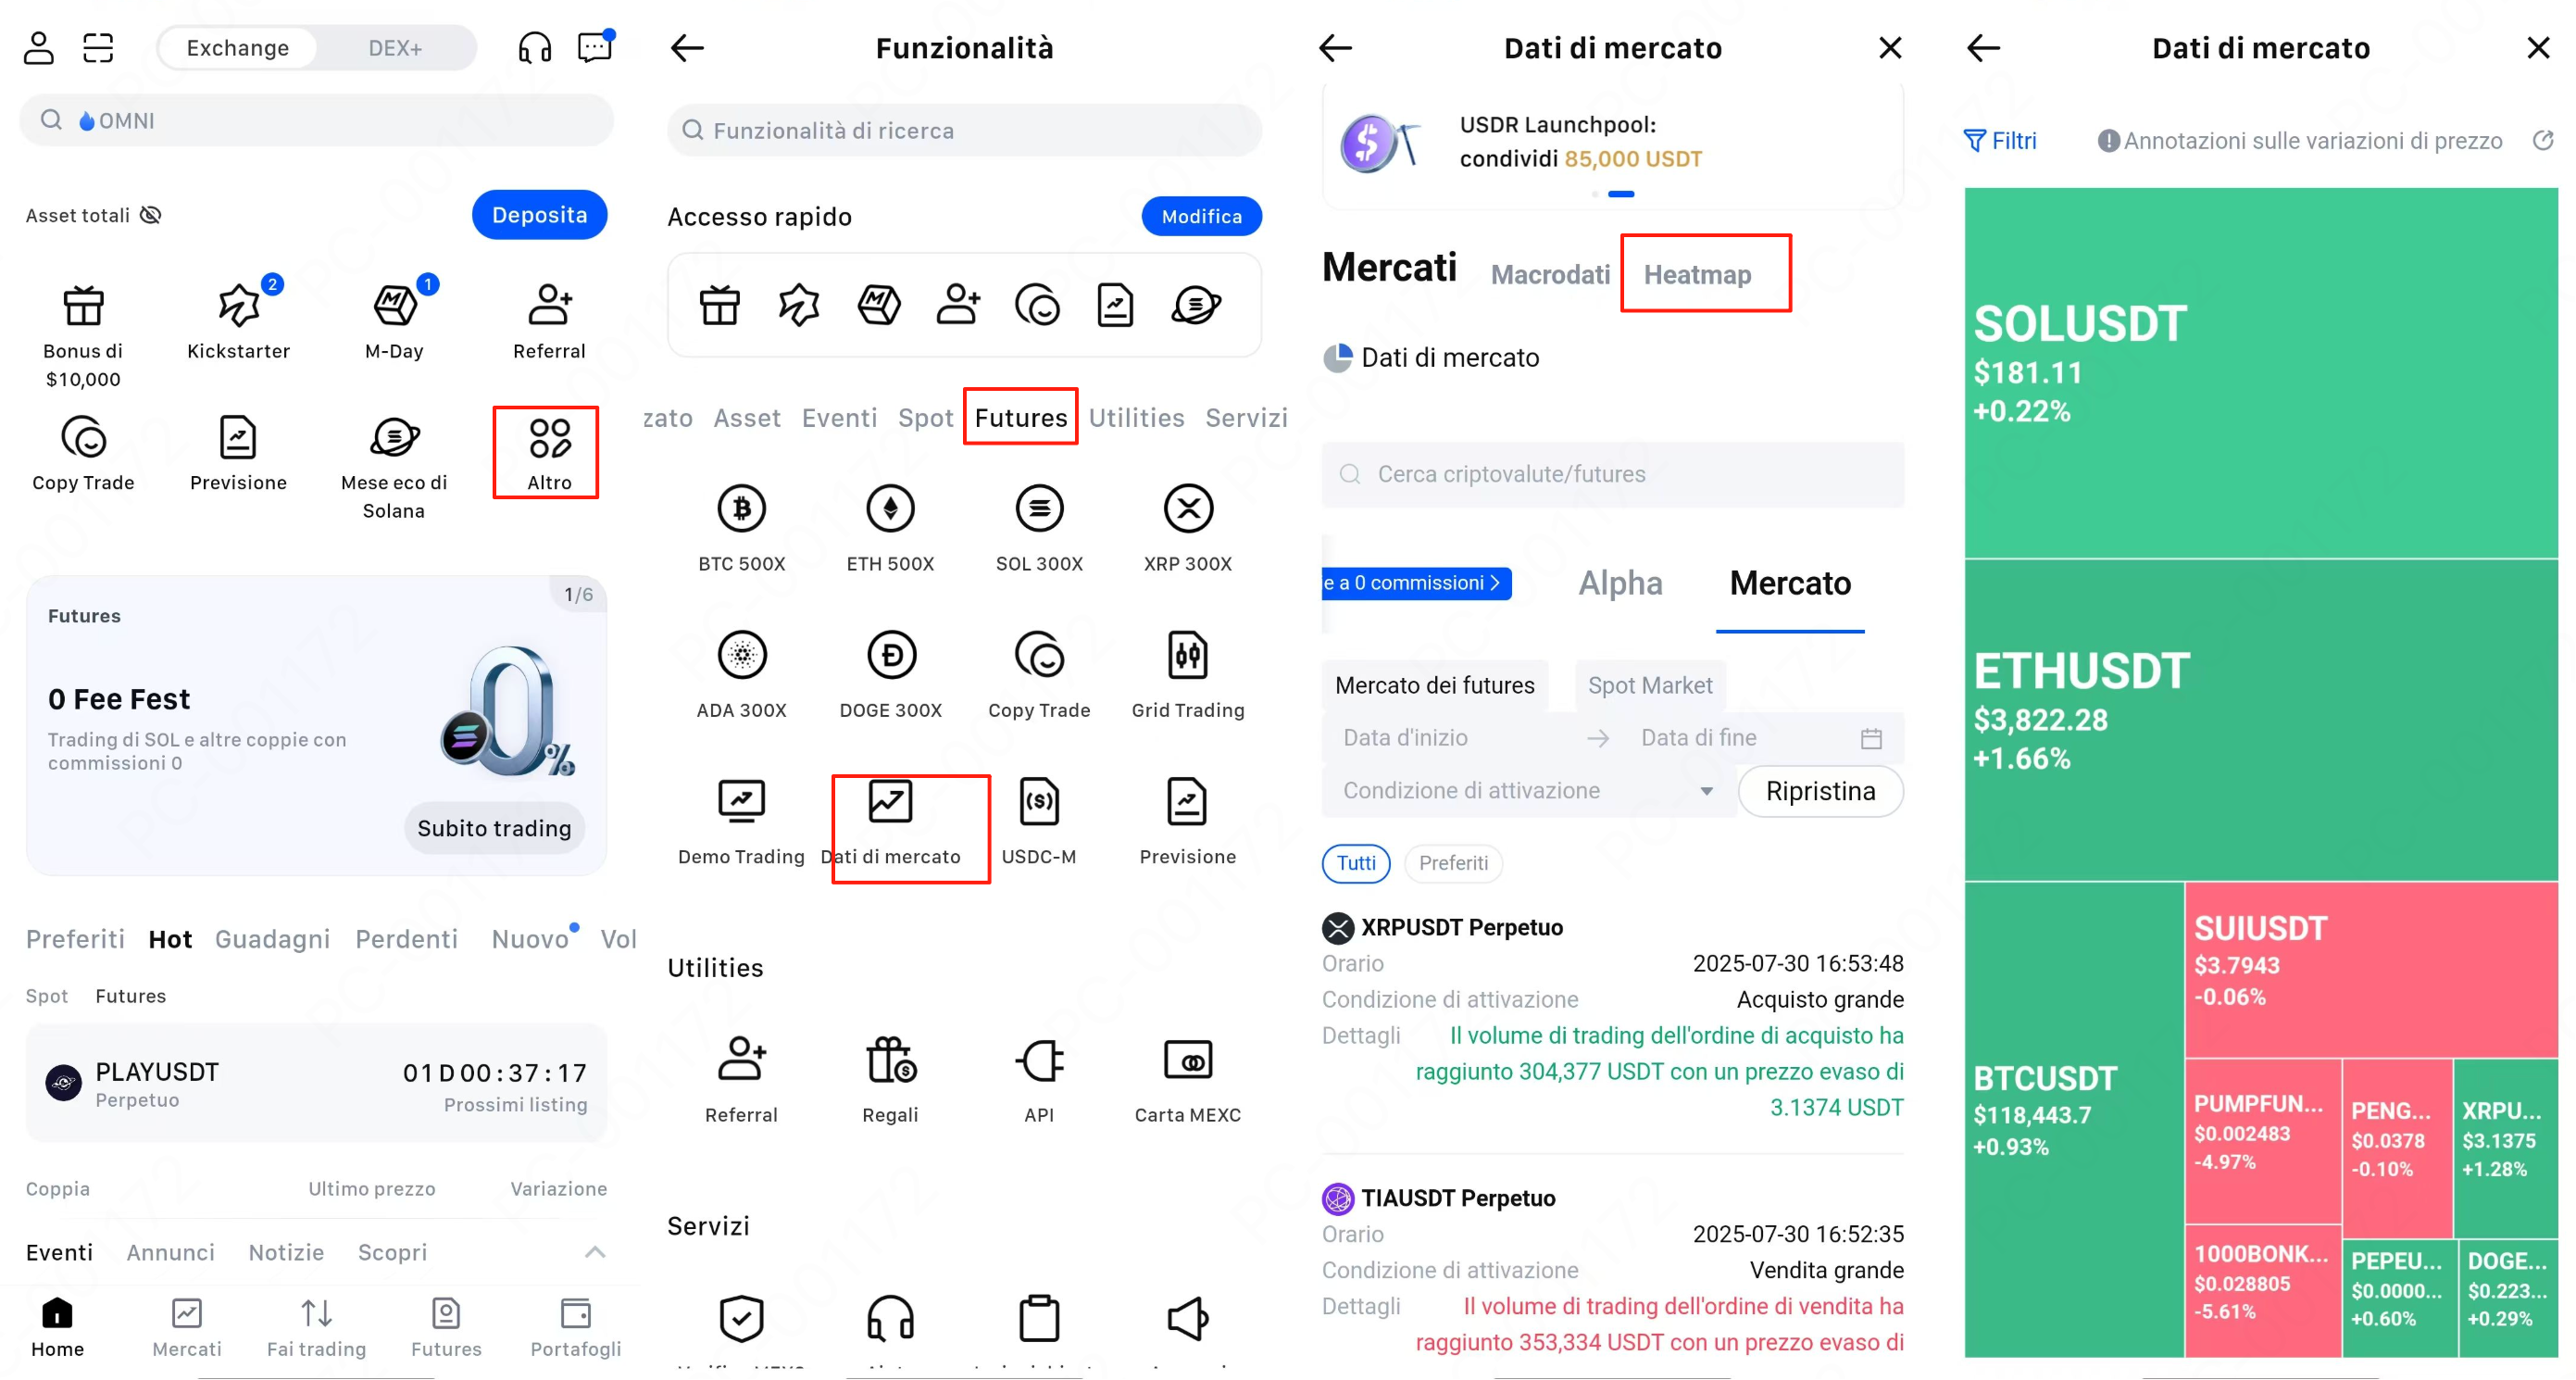Viewport: 2576px width, 1380px height.
Task: Open the Filtri filter options
Action: [2000, 141]
